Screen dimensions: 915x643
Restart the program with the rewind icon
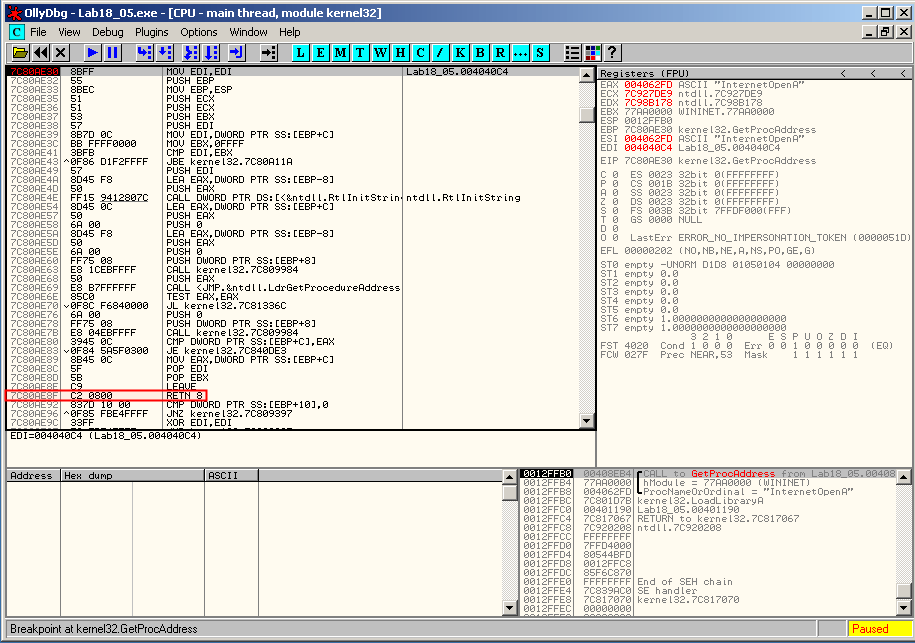point(40,52)
